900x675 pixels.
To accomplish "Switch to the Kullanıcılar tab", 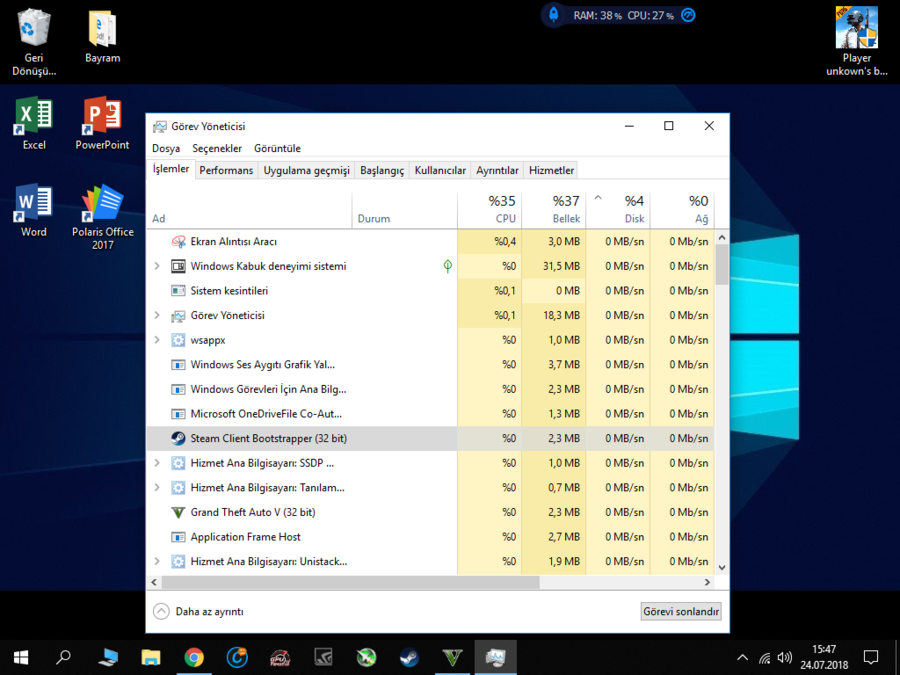I will (x=440, y=170).
